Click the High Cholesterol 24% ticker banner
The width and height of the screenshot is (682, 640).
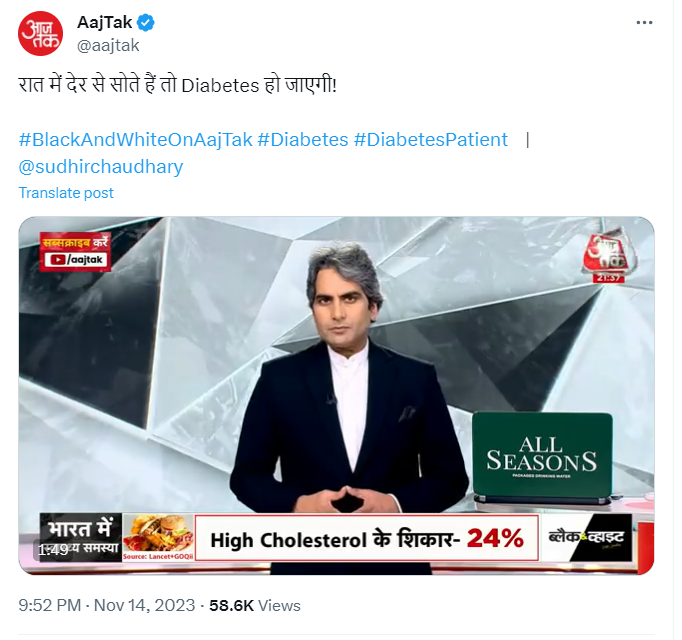[x=366, y=539]
